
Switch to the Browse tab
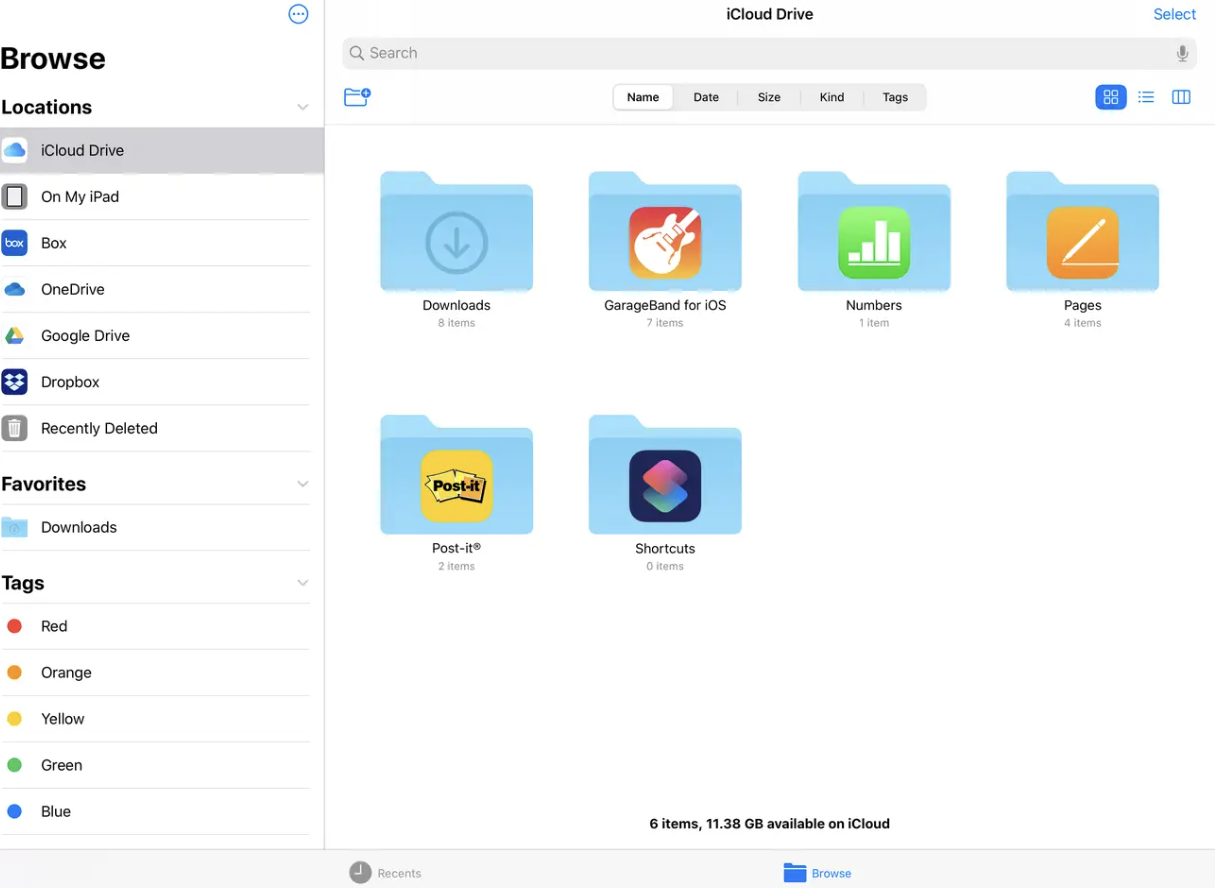(818, 873)
